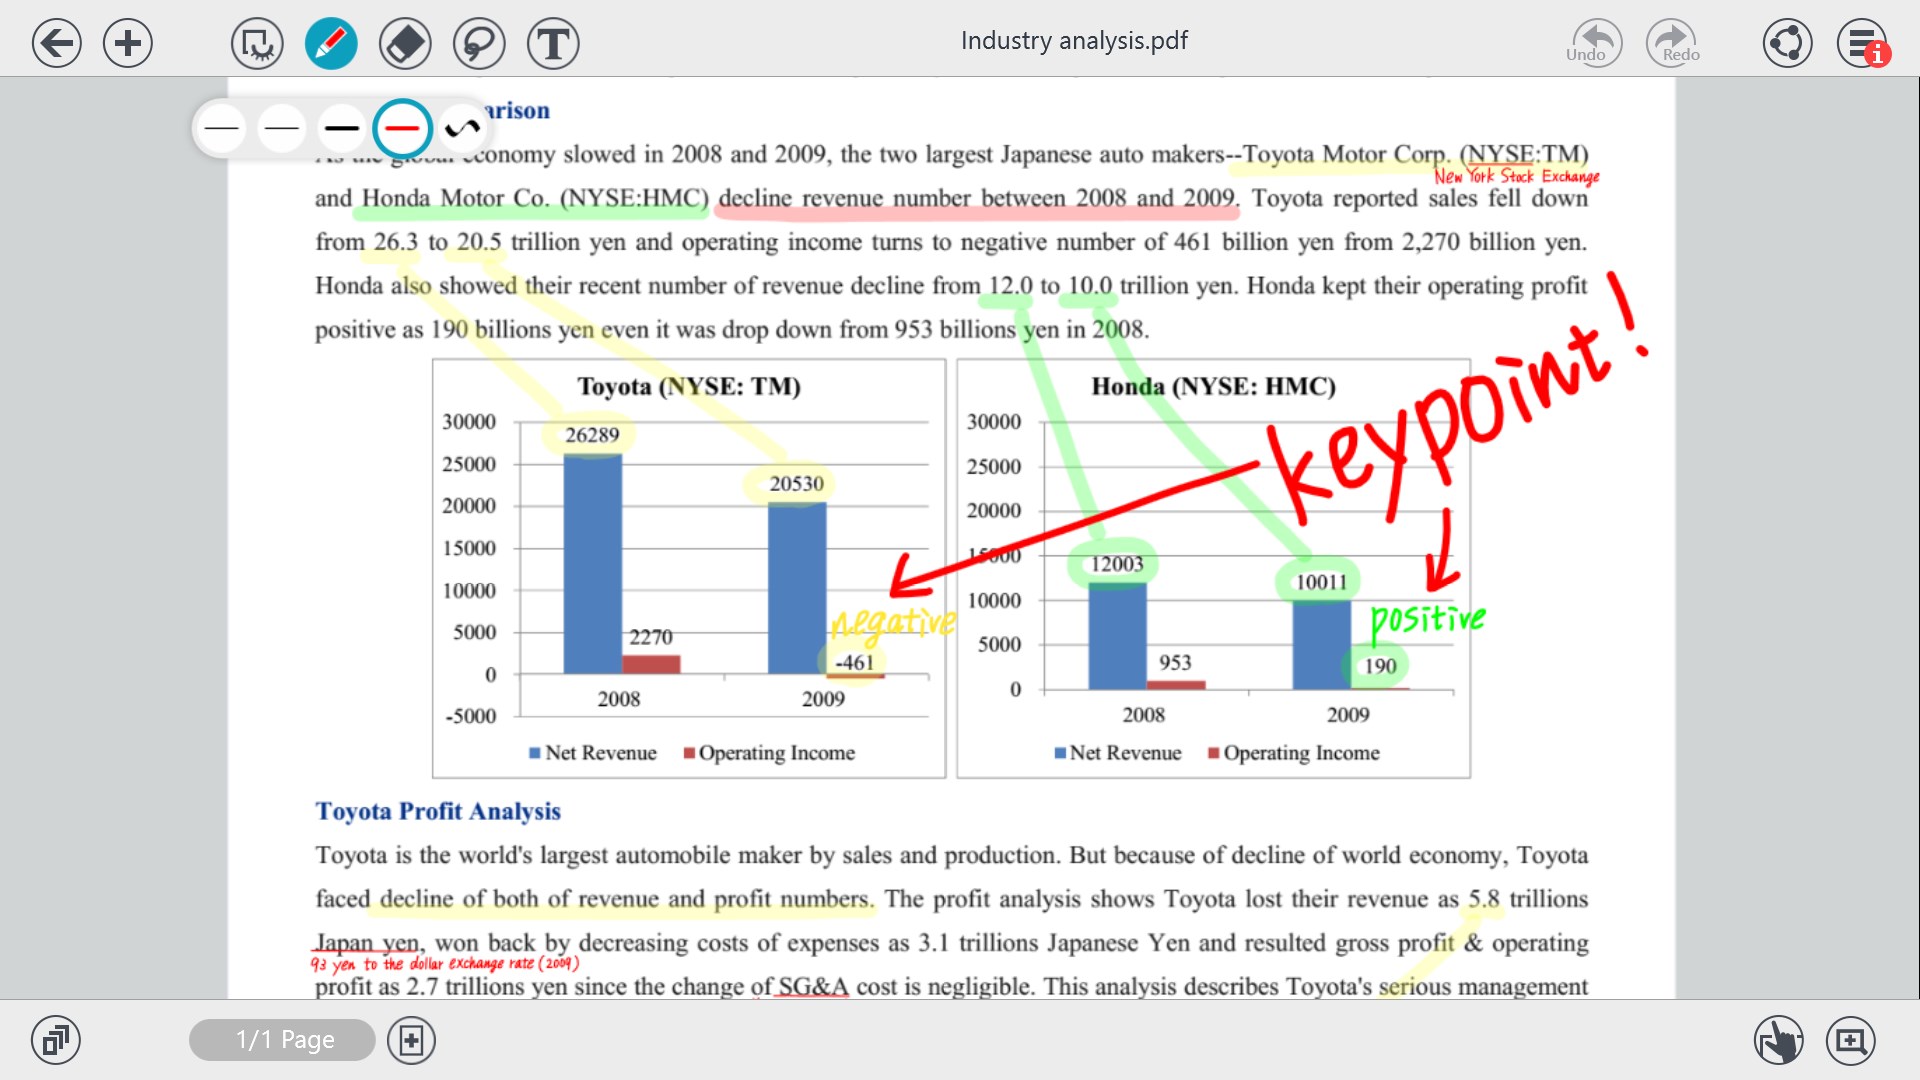Viewport: 1920px width, 1080px height.
Task: Click the red 'New York Stock Exchange' note
Action: [1516, 177]
